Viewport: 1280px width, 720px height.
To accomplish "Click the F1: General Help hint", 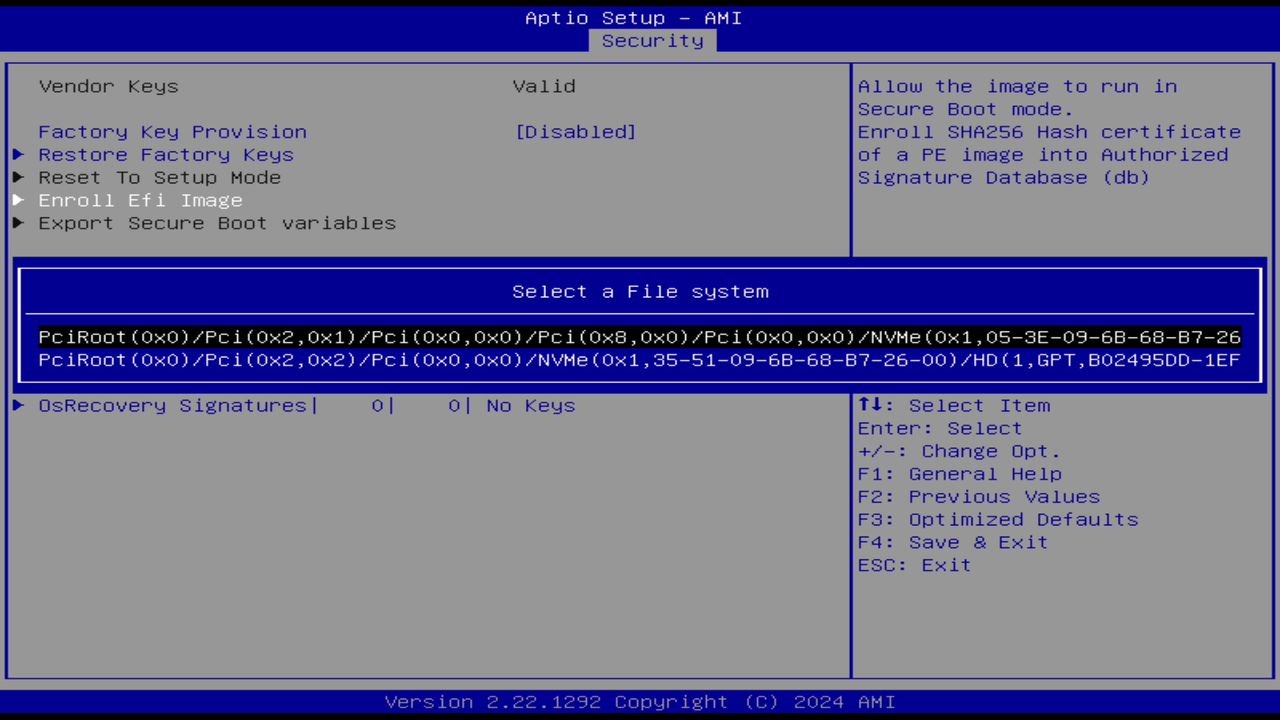I will click(960, 474).
